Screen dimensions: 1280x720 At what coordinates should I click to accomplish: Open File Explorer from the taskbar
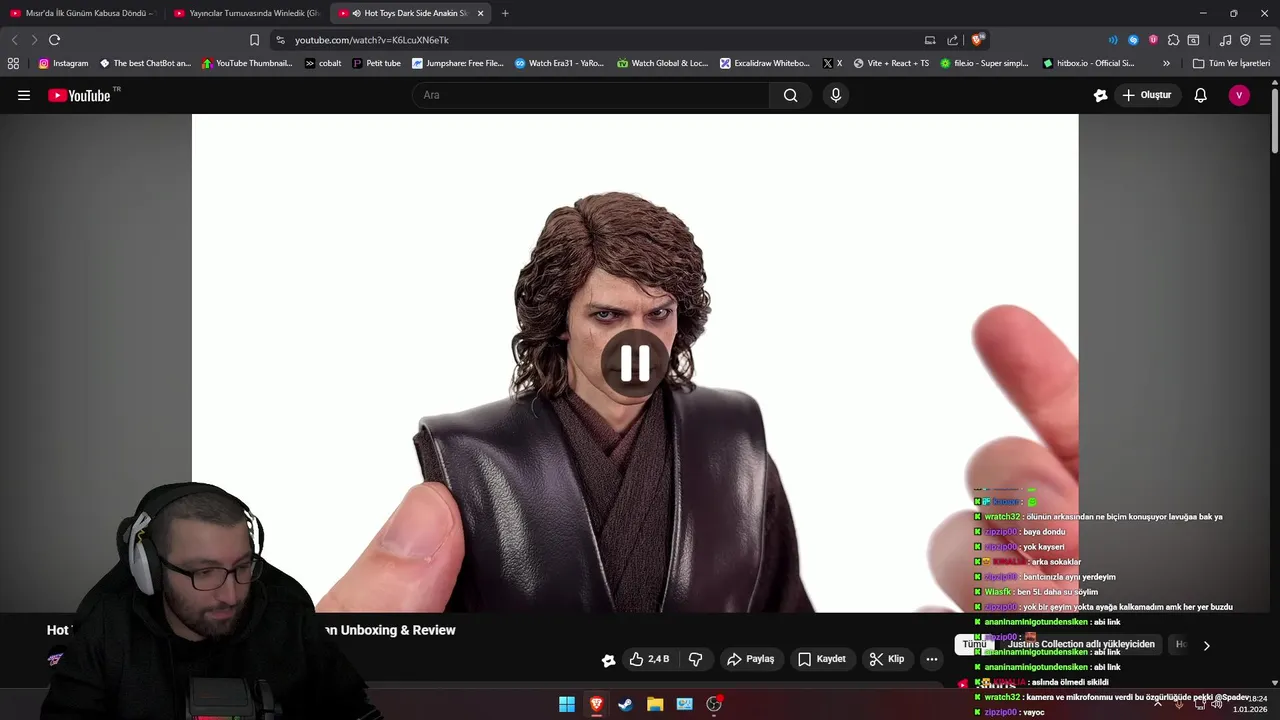click(x=655, y=704)
